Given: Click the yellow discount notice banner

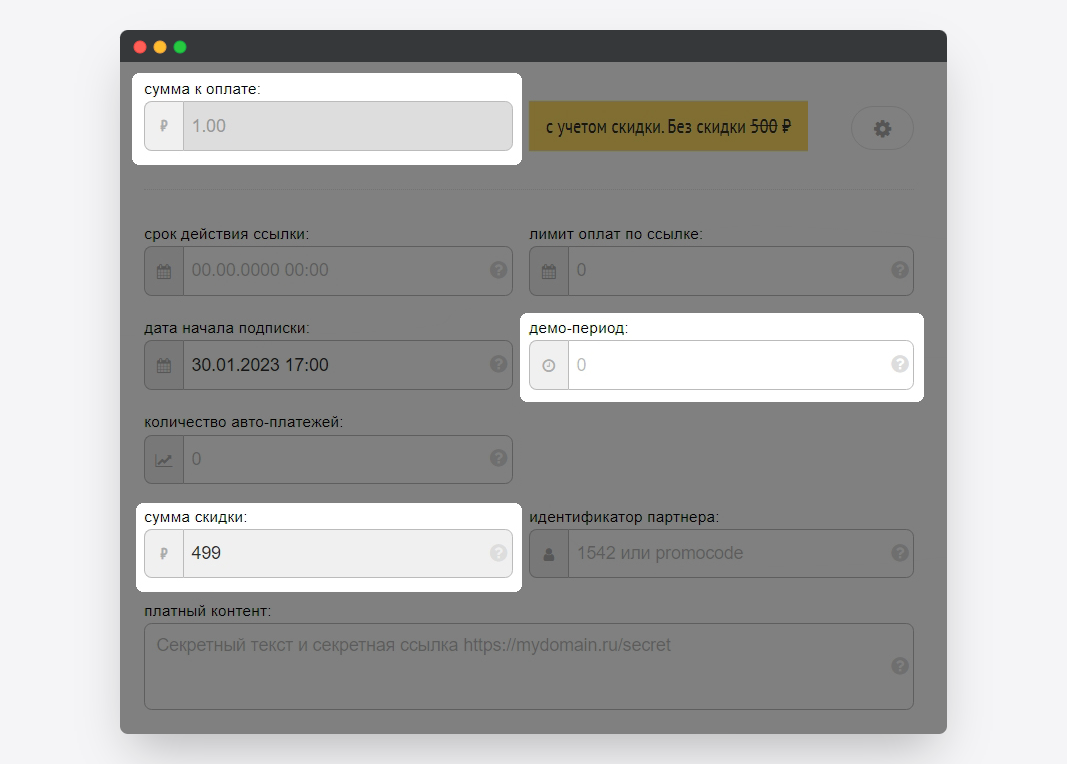Looking at the screenshot, I should [x=668, y=127].
